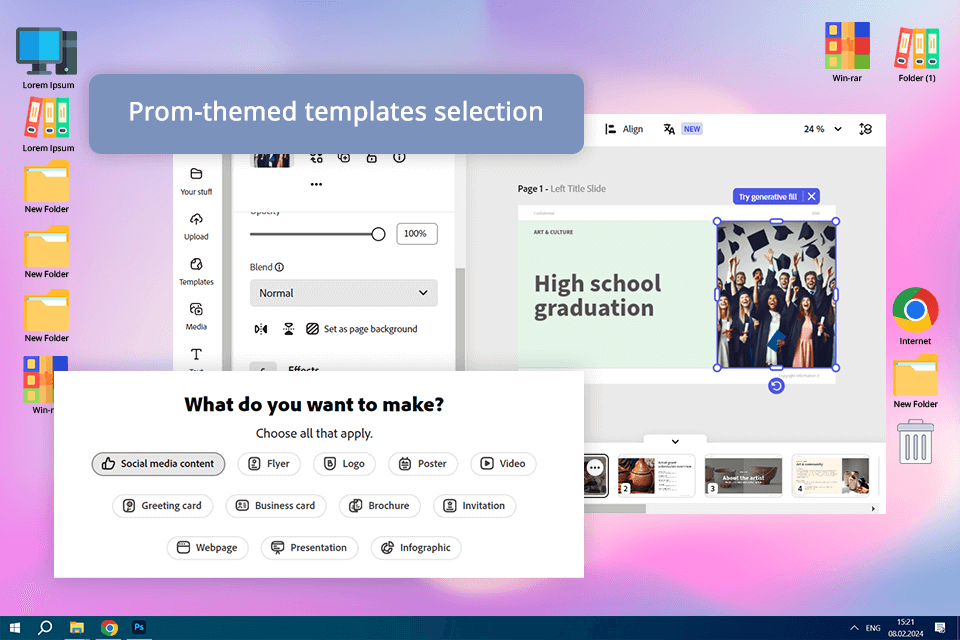
Task: Choose the Infographic option
Action: pyautogui.click(x=416, y=548)
